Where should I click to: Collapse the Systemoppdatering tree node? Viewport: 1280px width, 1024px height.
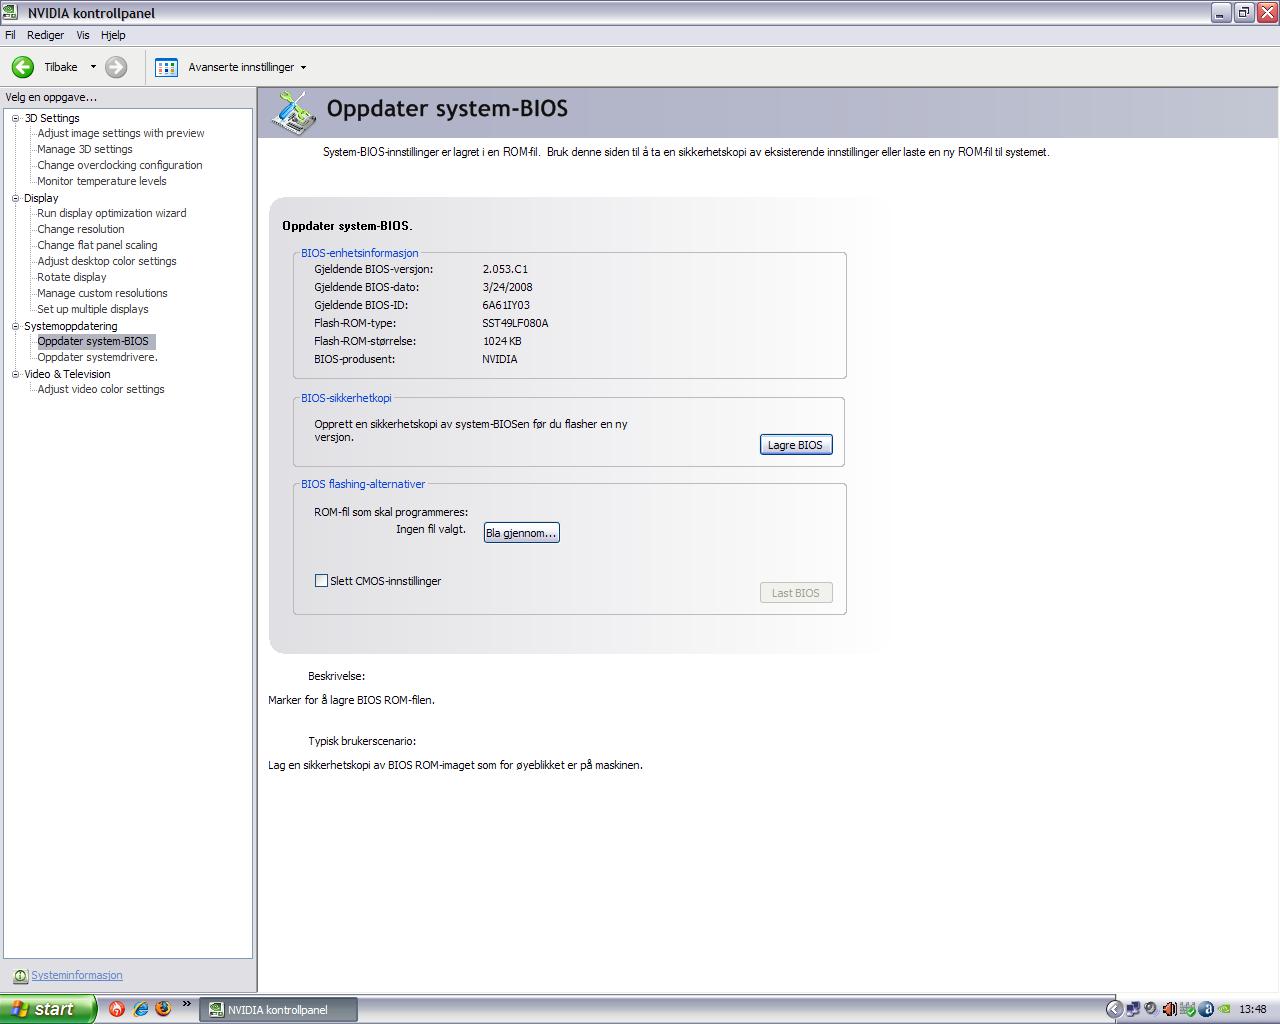15,326
